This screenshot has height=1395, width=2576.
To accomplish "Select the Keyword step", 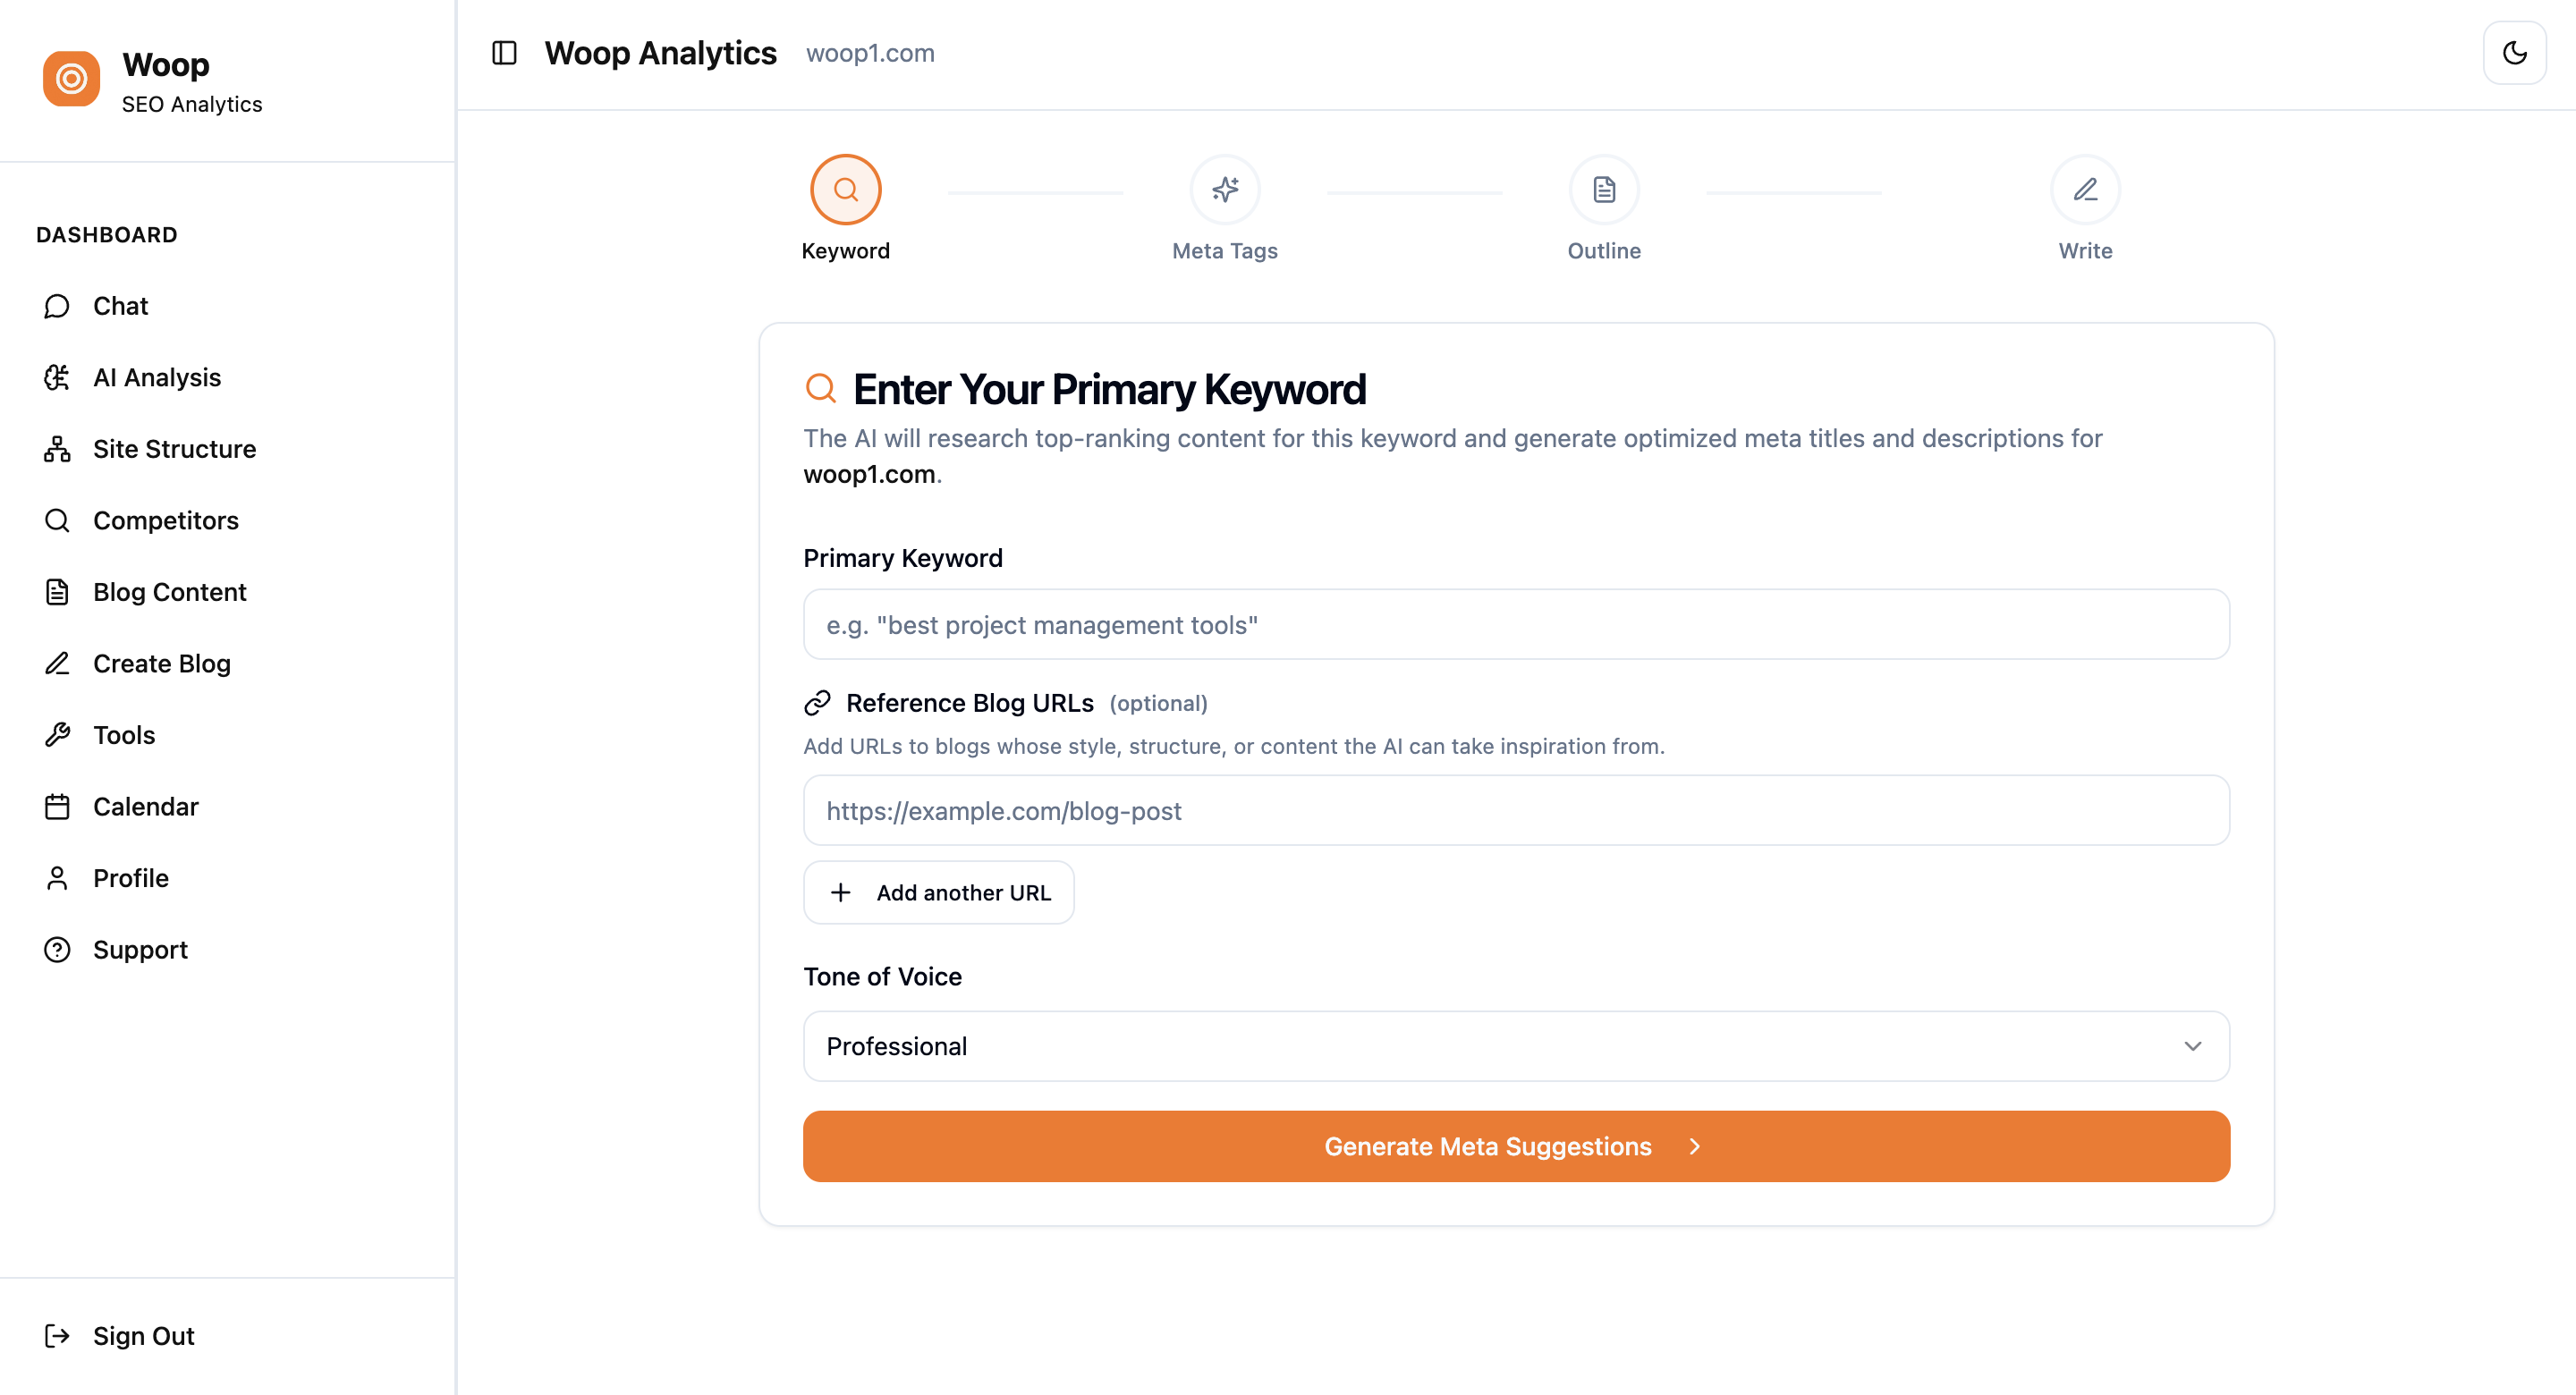I will (x=845, y=189).
